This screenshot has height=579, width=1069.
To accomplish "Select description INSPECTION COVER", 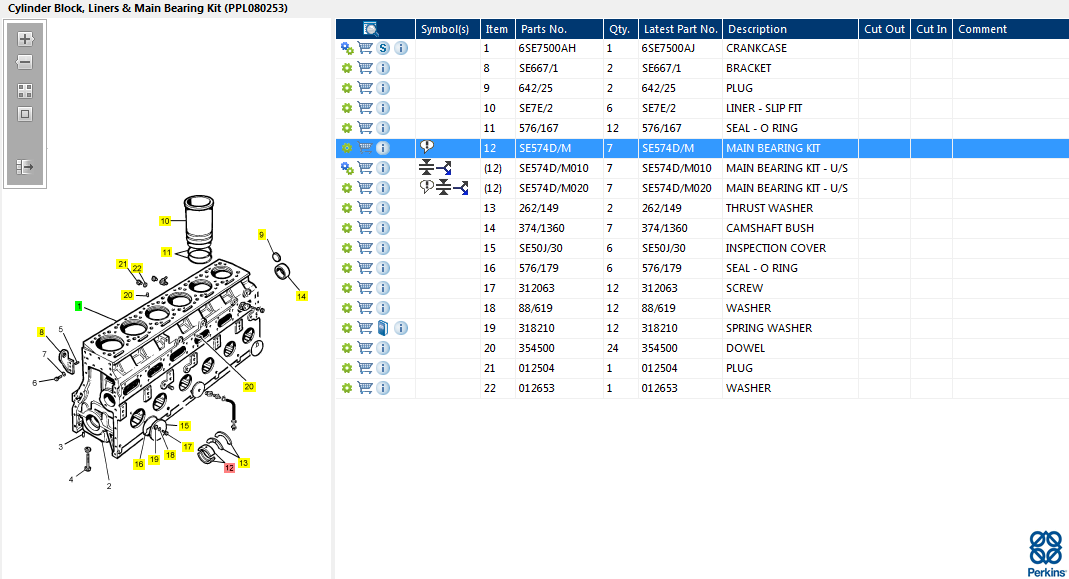I will 776,248.
